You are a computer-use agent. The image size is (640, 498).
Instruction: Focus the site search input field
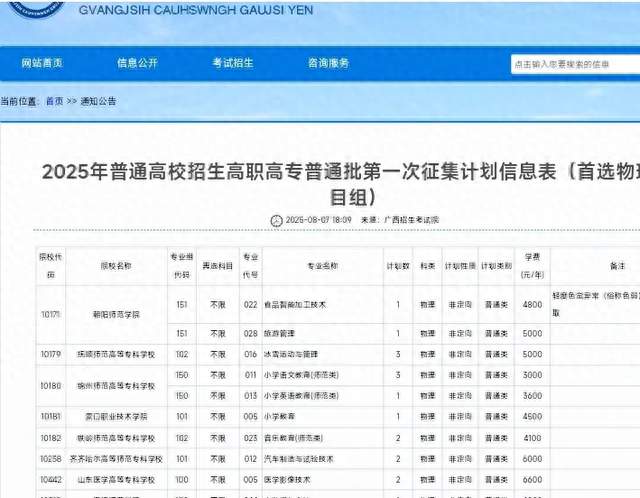[575, 64]
